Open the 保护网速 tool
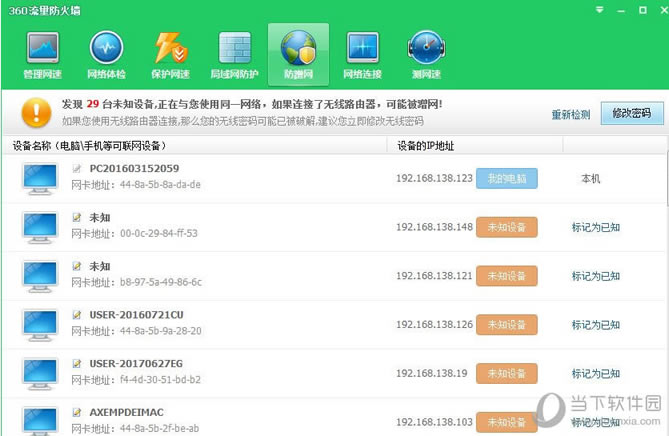The height and width of the screenshot is (436, 669). [170, 55]
